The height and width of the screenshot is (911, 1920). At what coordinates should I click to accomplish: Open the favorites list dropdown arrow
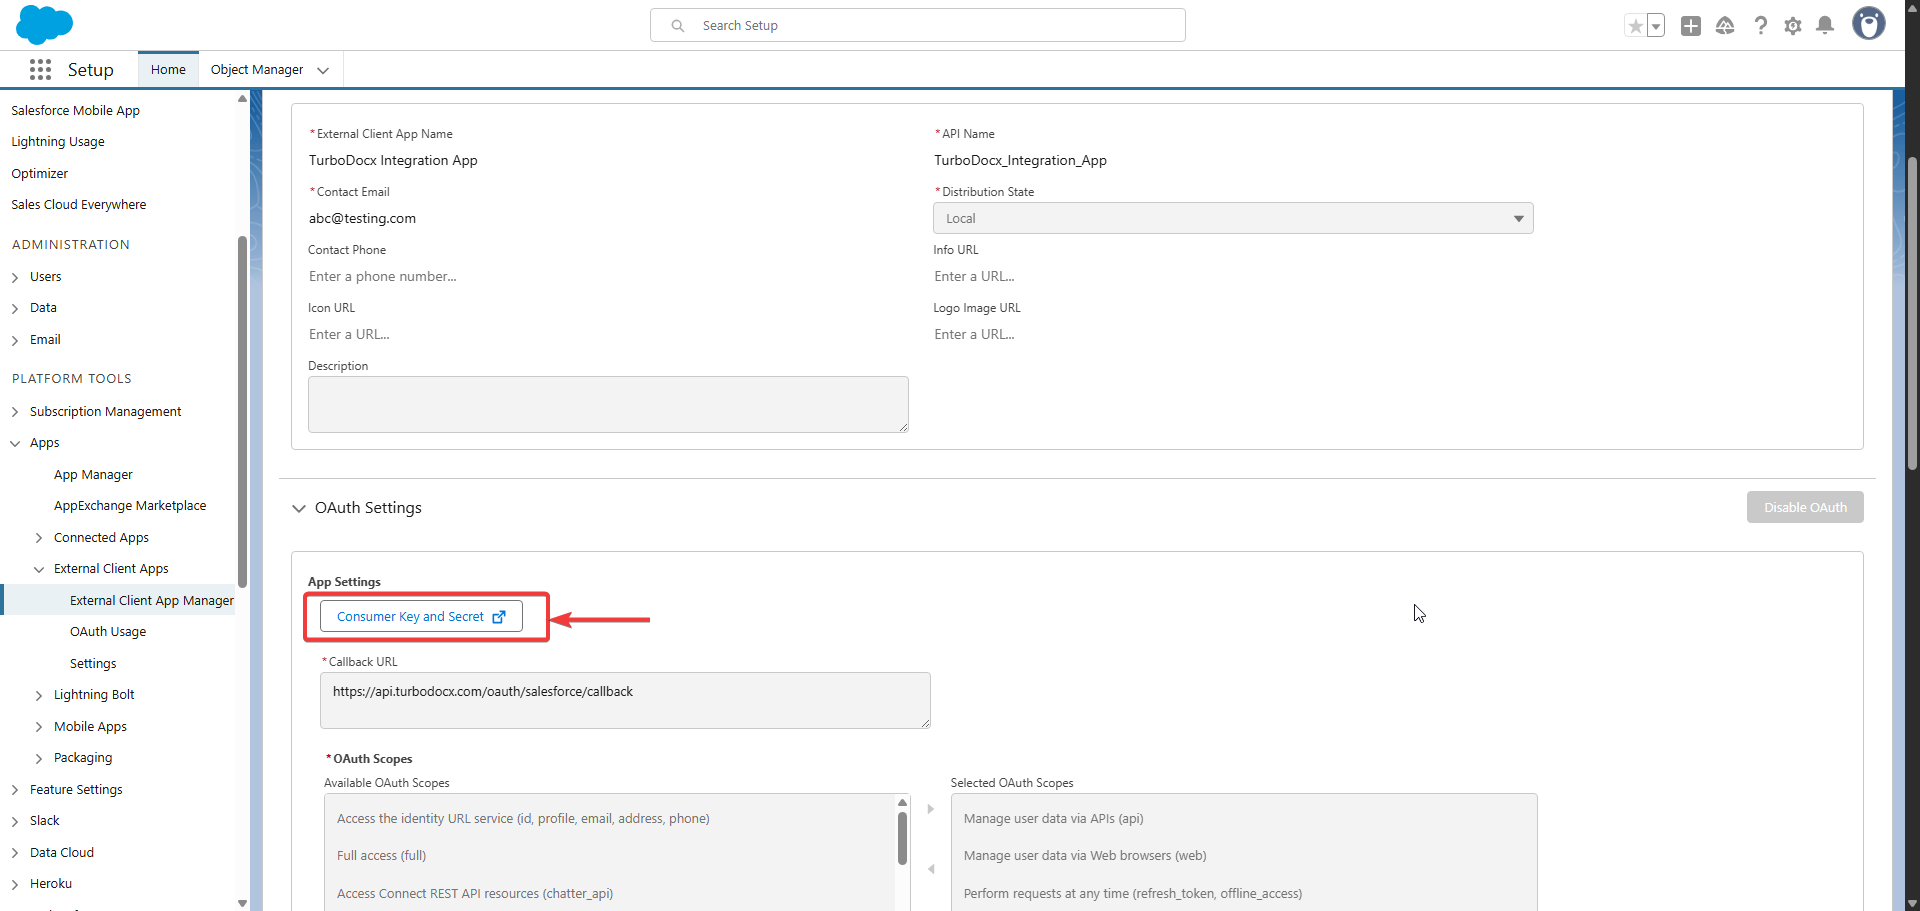tap(1656, 26)
